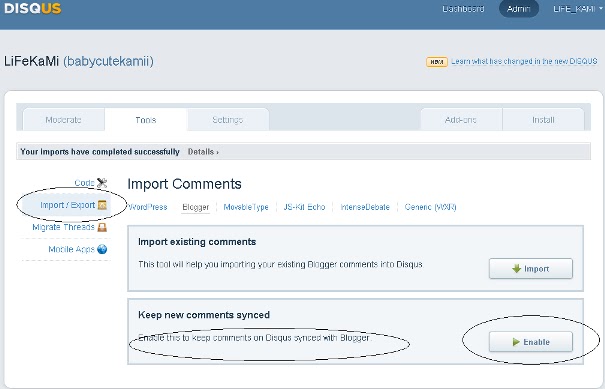605x389 pixels.
Task: Open Migrate Threads sidebar link
Action: tap(63, 227)
